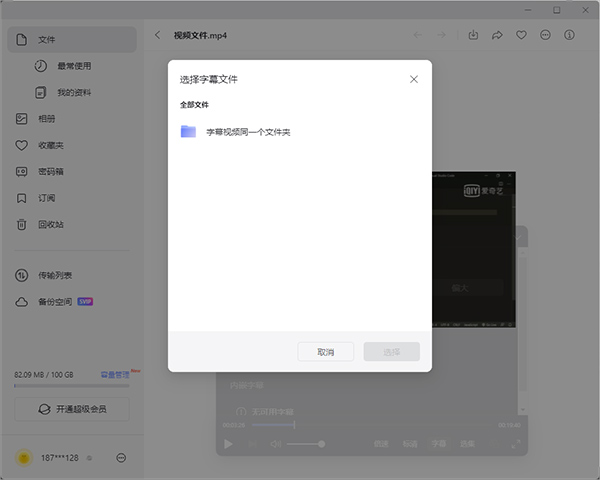
Task: Close the 选择字幕文件 dialog
Action: 413,78
